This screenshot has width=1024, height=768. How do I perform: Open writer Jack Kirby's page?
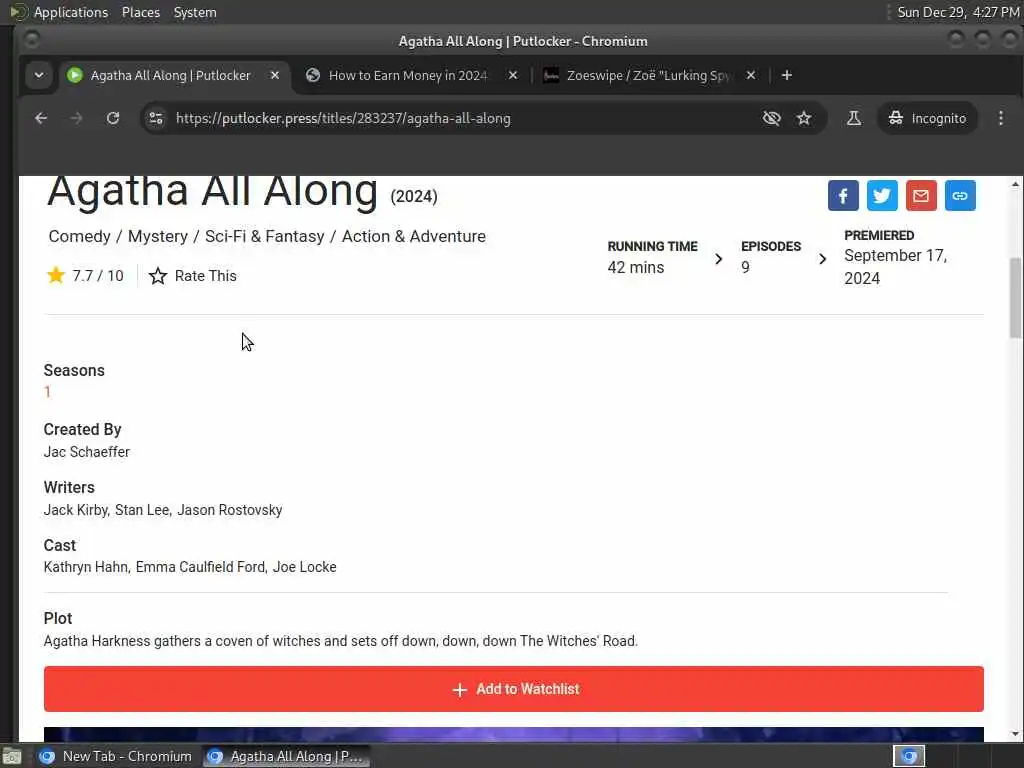[x=75, y=510]
